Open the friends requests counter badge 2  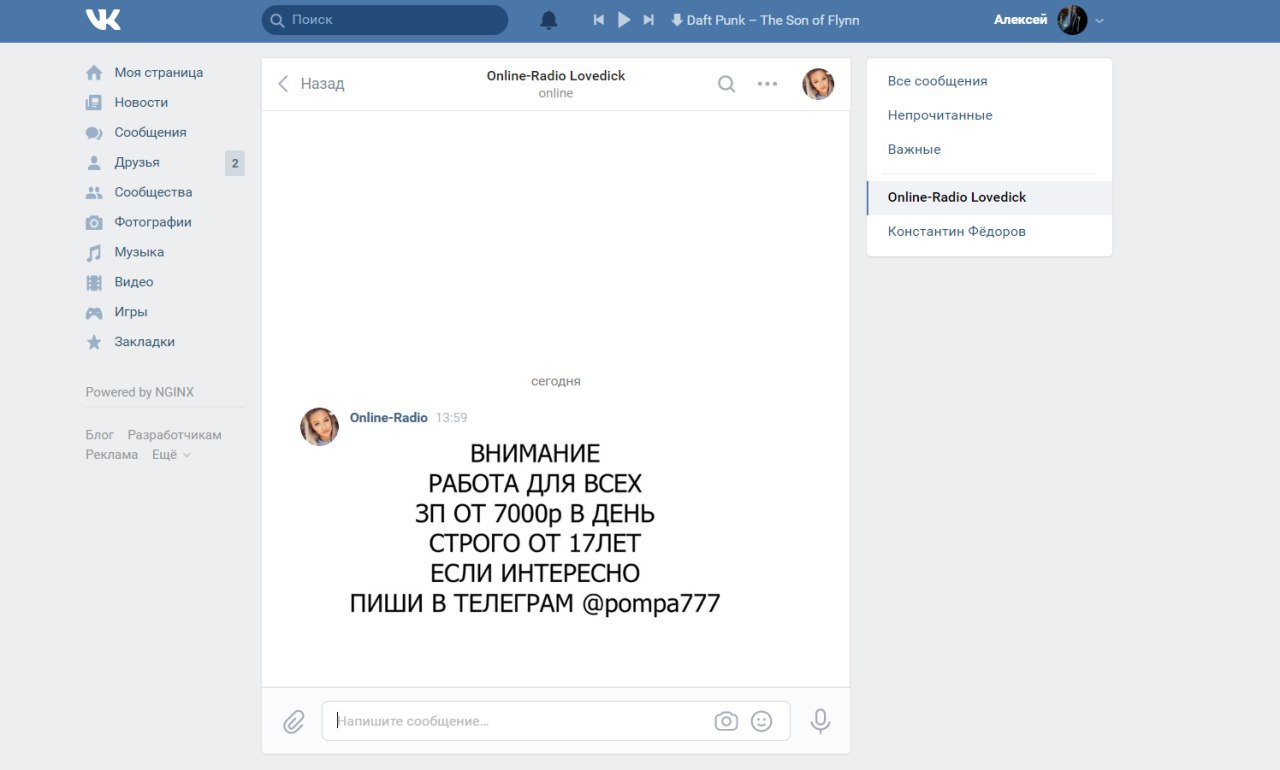pyautogui.click(x=235, y=163)
